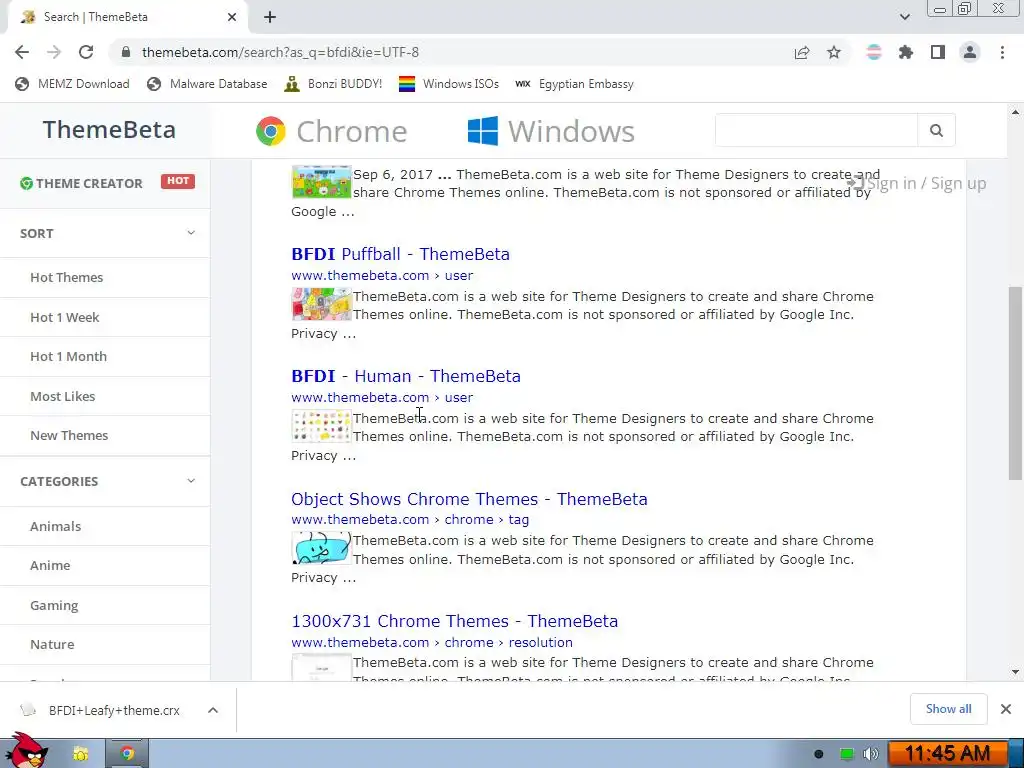Close the downloads bar
This screenshot has height=768, width=1024.
click(x=1006, y=709)
